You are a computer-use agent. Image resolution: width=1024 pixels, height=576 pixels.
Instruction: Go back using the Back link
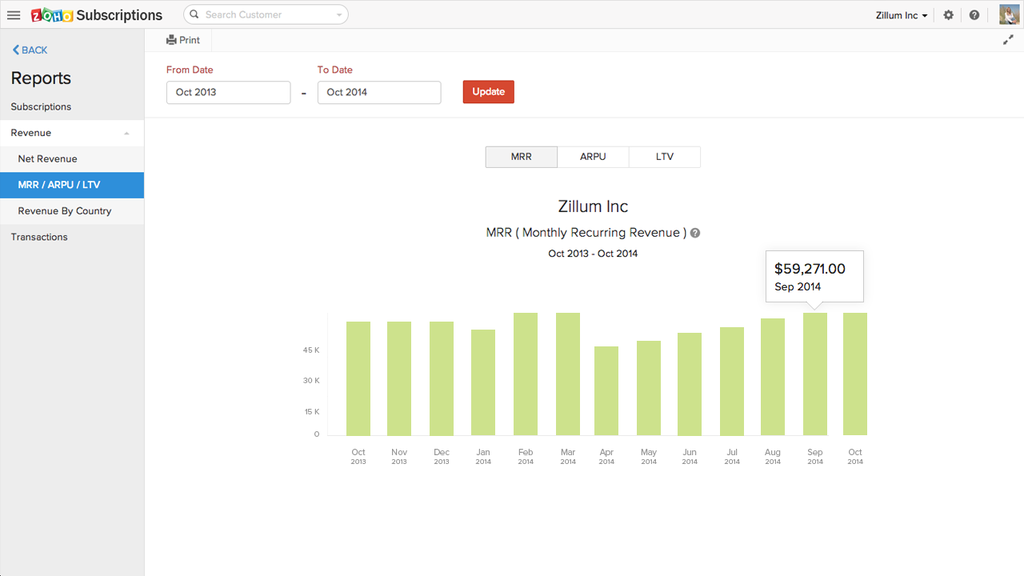(29, 49)
